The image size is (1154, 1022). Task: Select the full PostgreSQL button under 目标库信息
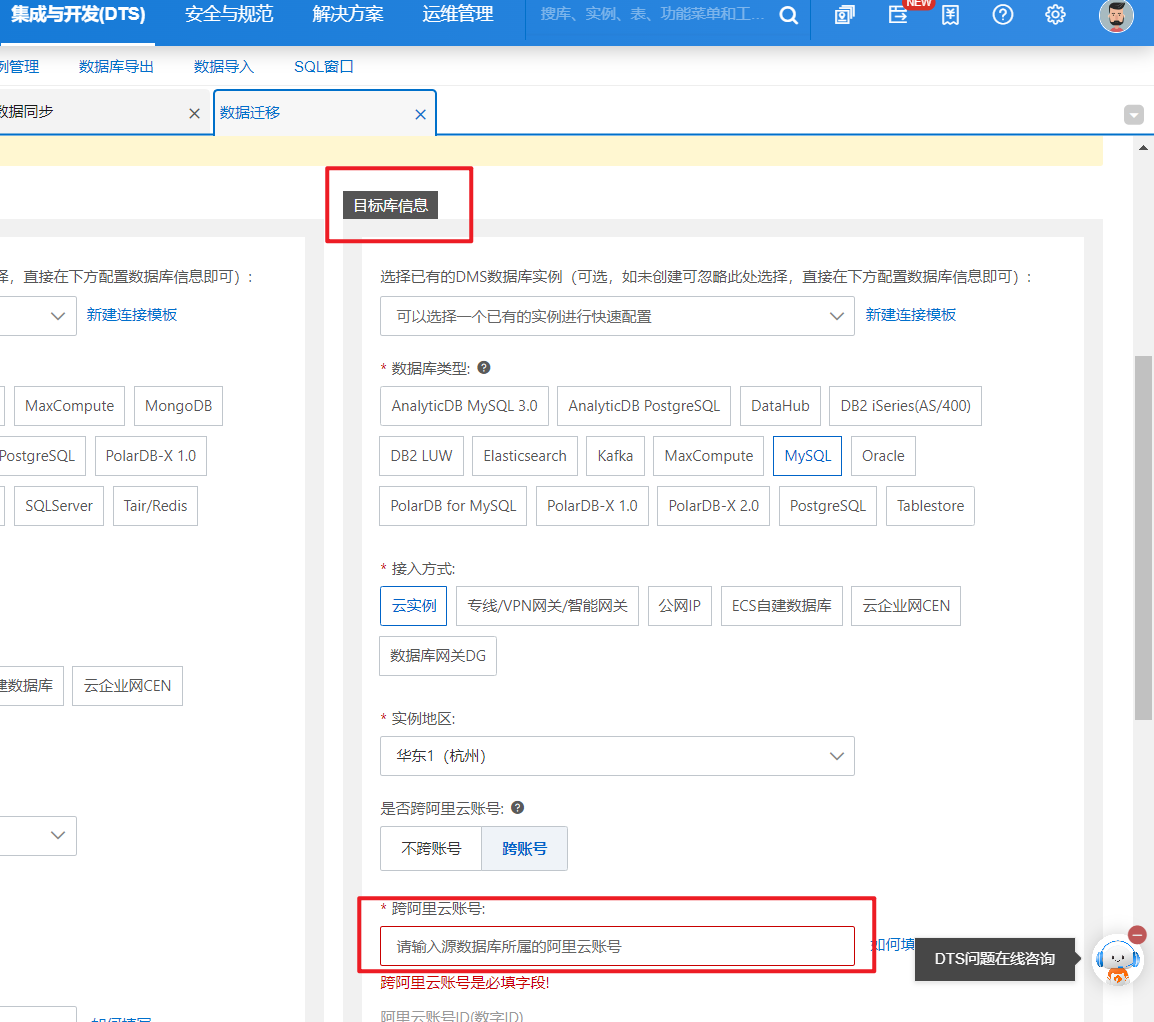[828, 506]
